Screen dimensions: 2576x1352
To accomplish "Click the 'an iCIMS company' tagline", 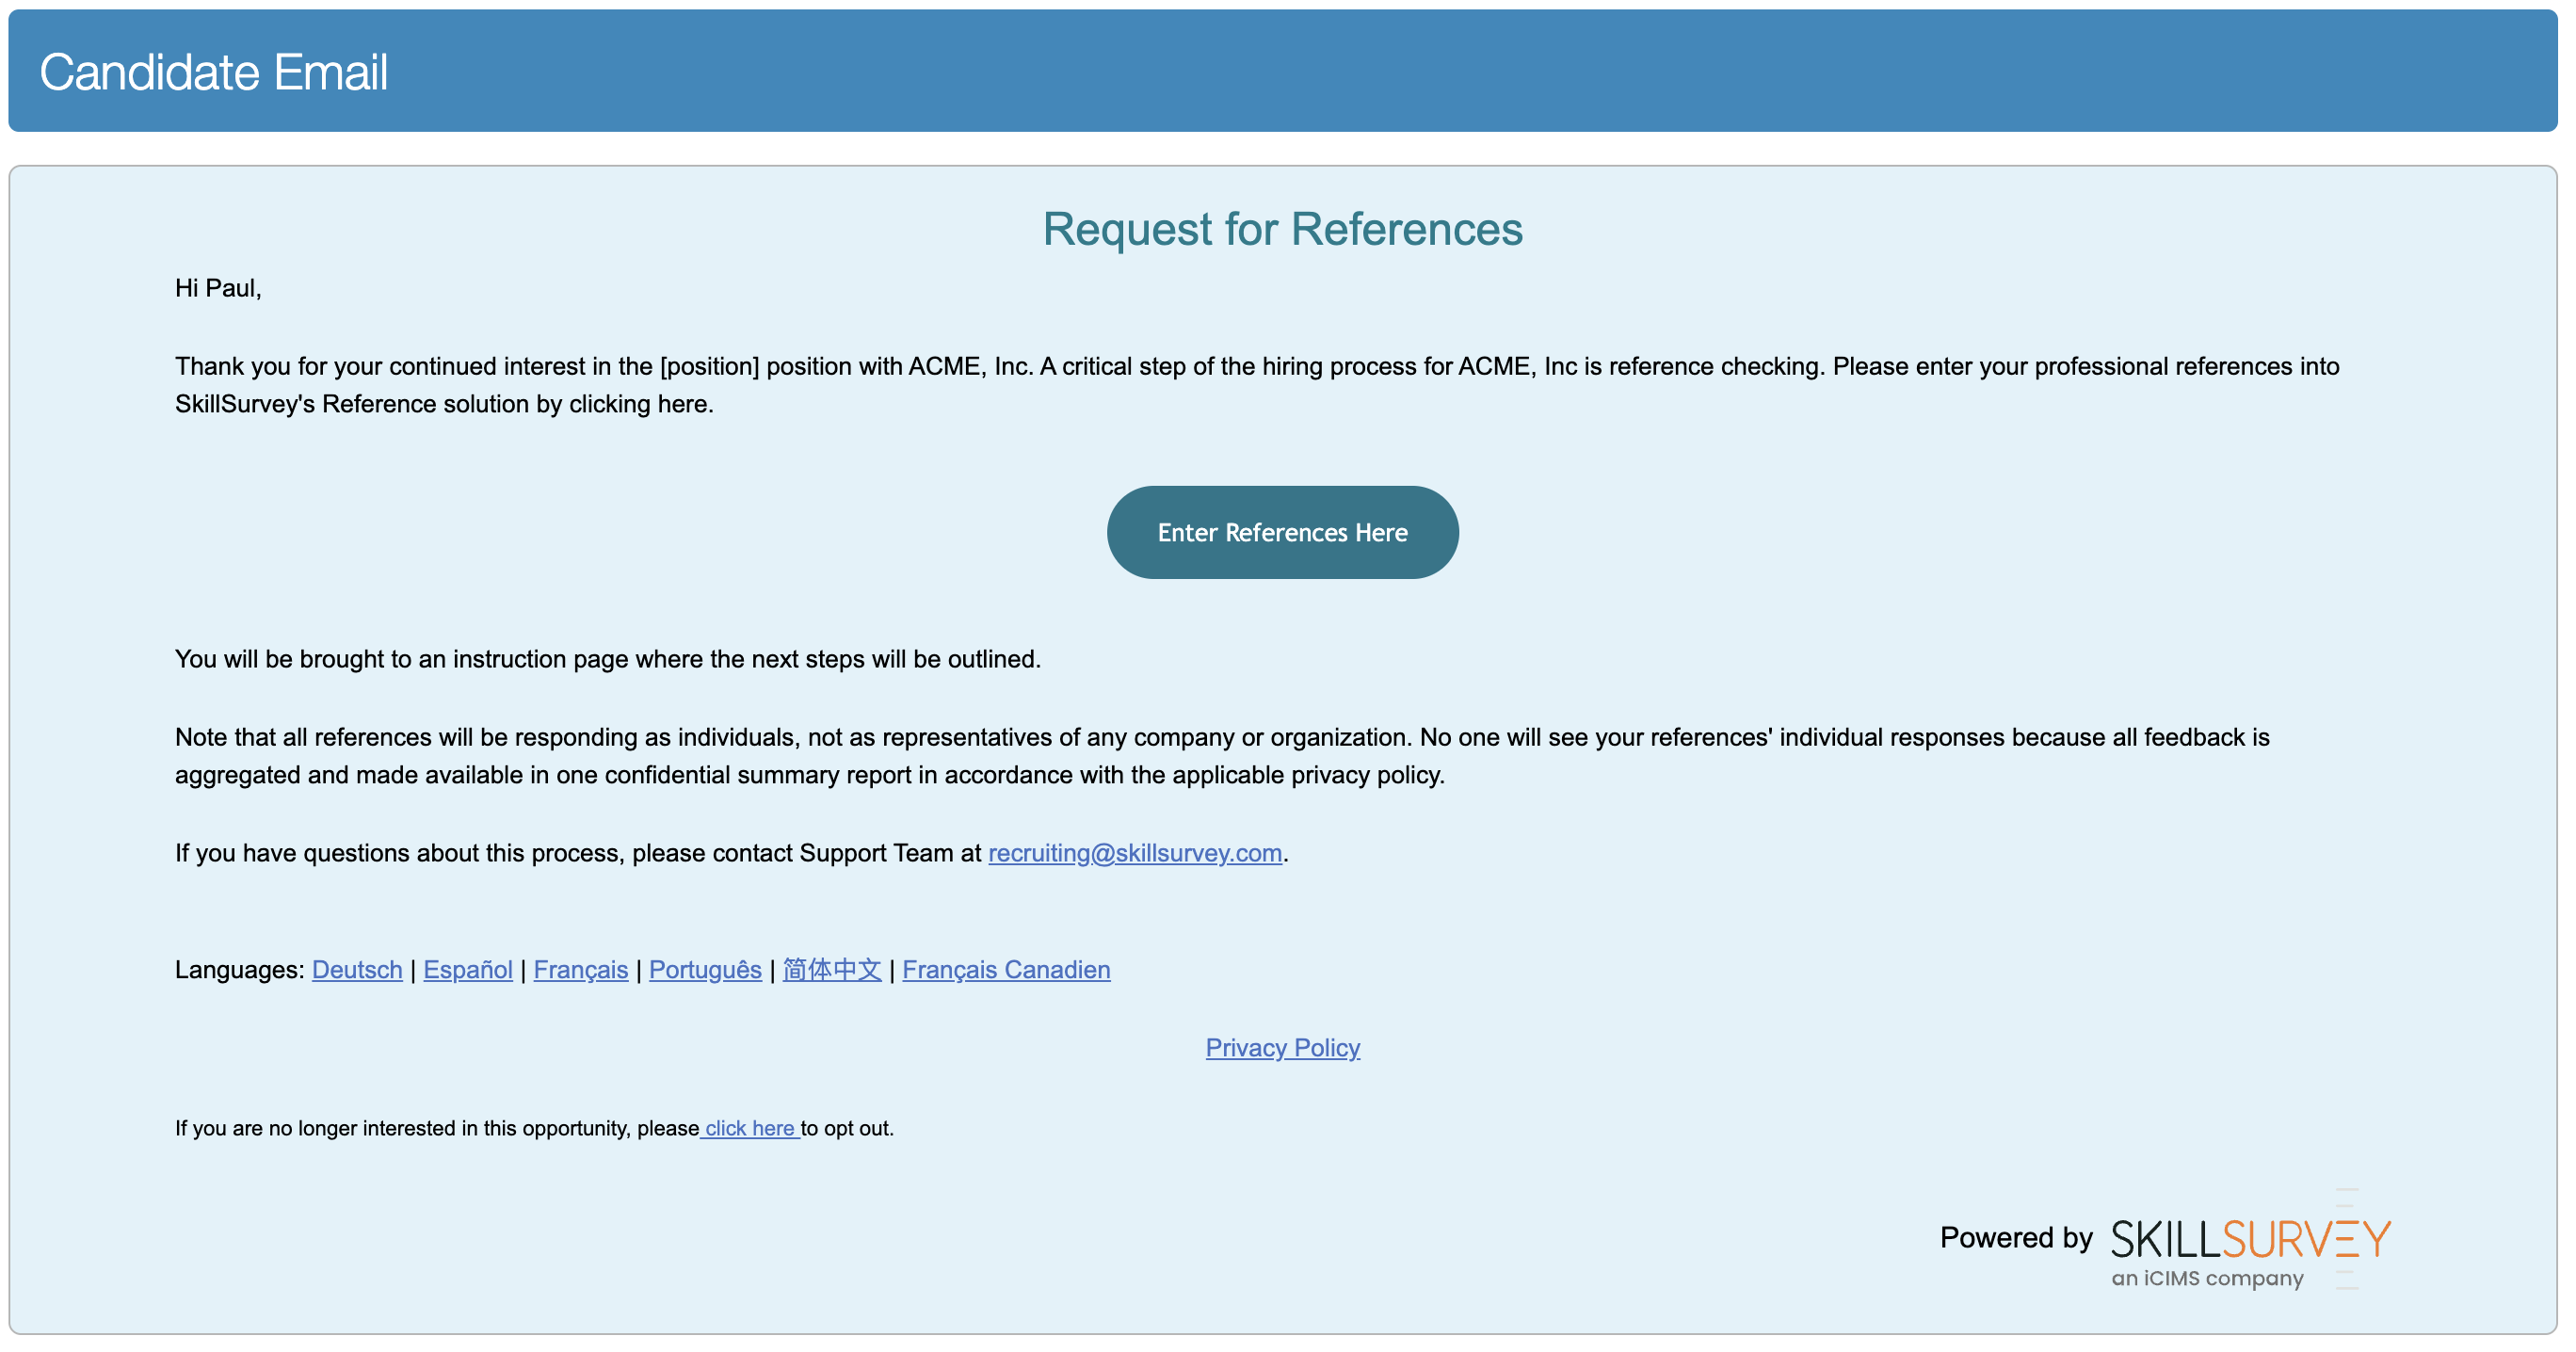I will click(2206, 1278).
